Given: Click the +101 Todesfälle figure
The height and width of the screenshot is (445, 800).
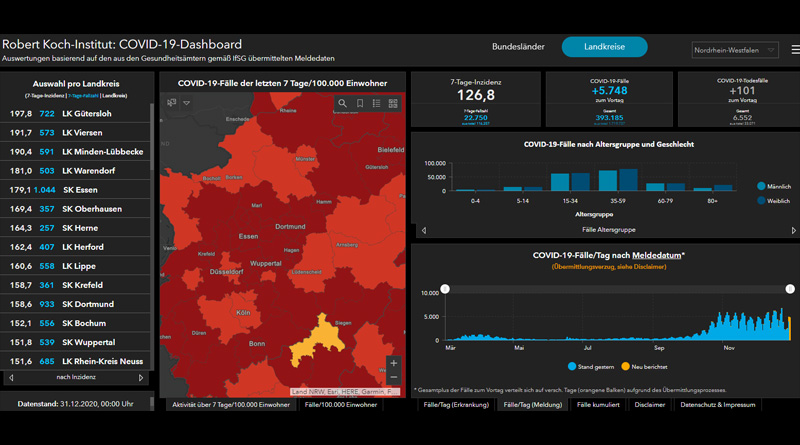Looking at the screenshot, I should pos(742,91).
